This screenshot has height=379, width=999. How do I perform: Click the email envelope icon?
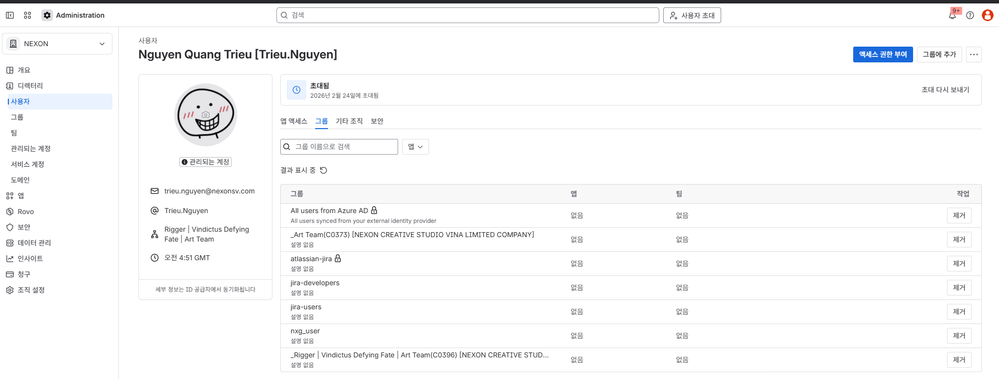tap(154, 190)
